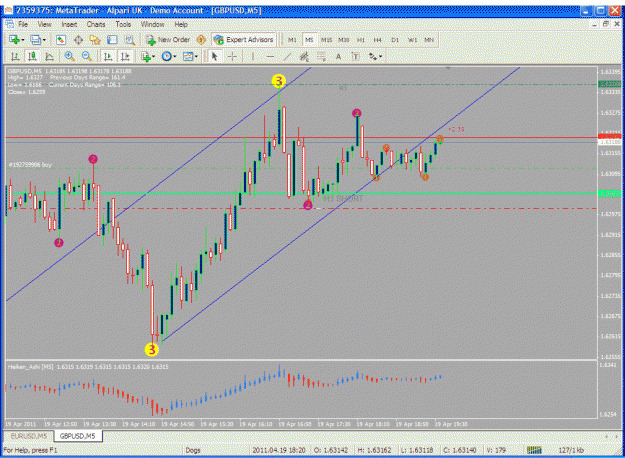Select the Crosshair tool
This screenshot has height=458, width=625.
(x=232, y=57)
